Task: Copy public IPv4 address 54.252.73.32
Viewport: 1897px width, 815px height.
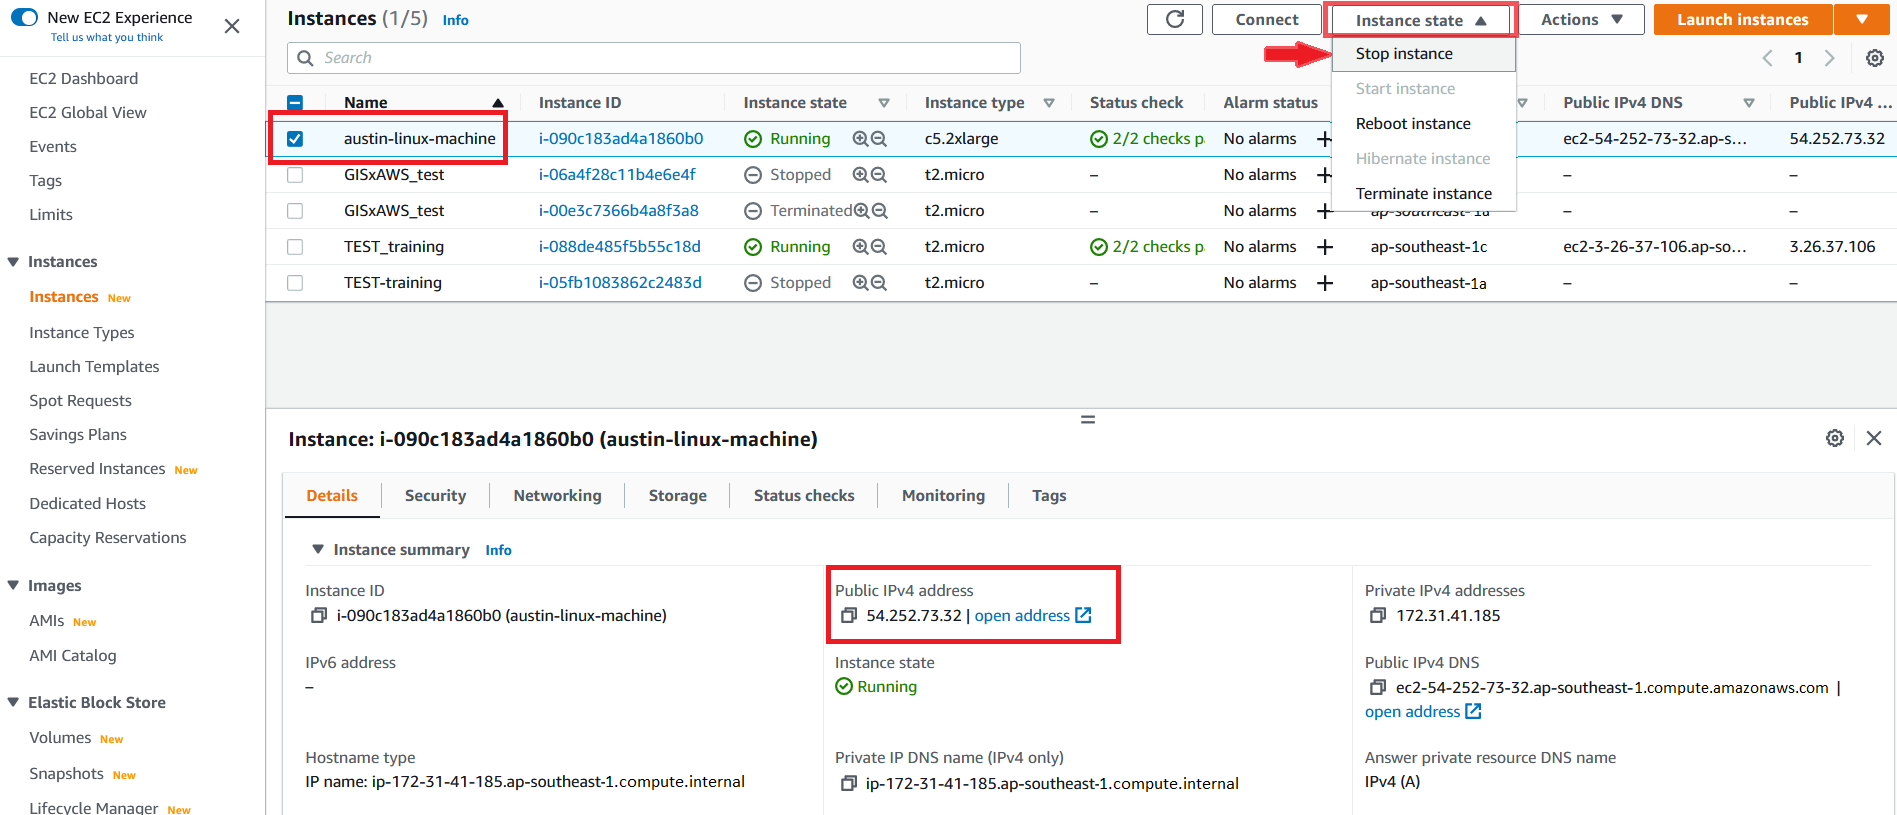Action: (849, 615)
